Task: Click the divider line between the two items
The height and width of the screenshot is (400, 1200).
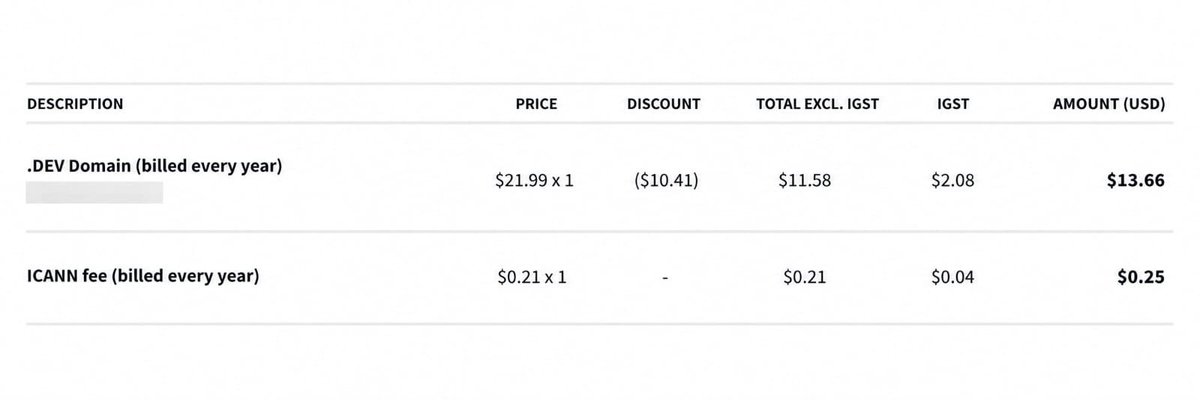Action: tap(600, 232)
